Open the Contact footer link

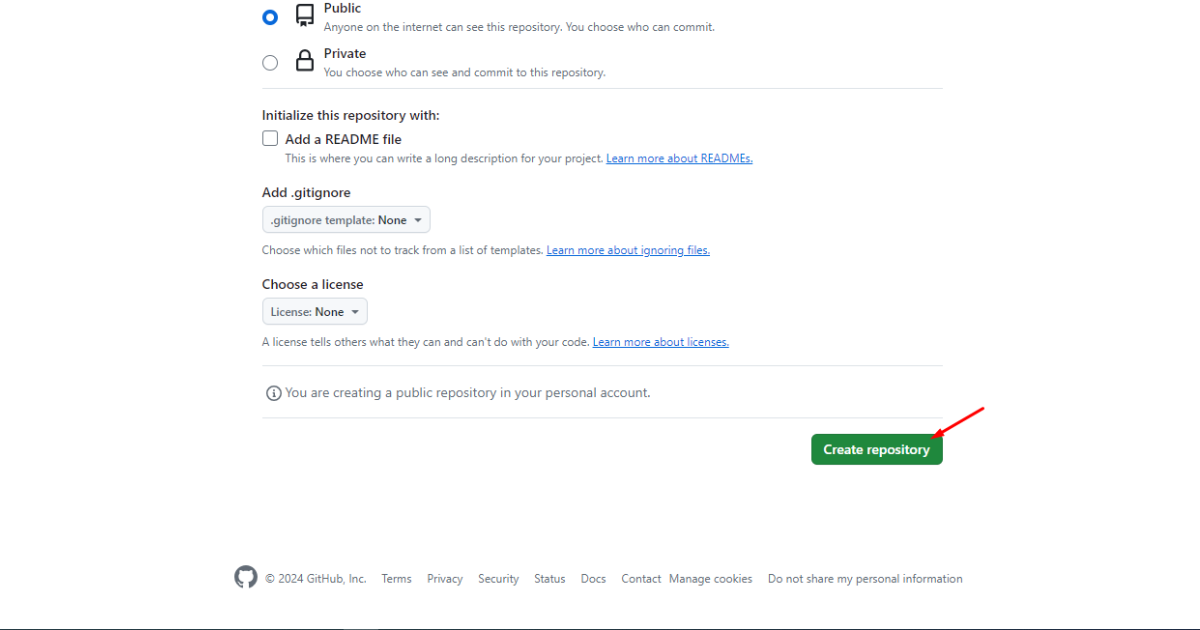coord(641,579)
